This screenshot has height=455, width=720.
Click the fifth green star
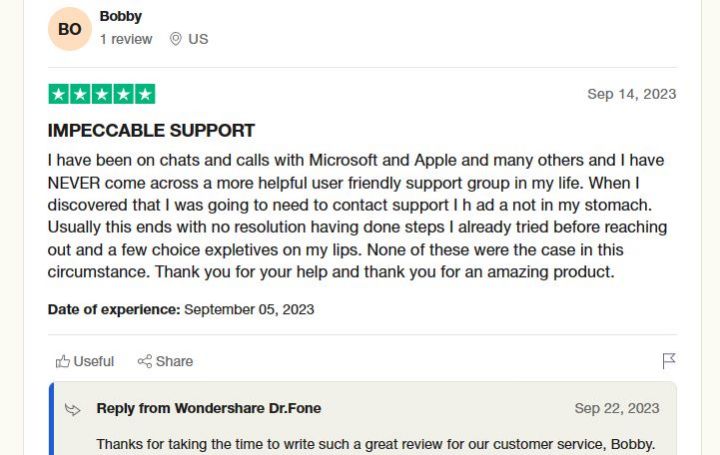[x=145, y=94]
